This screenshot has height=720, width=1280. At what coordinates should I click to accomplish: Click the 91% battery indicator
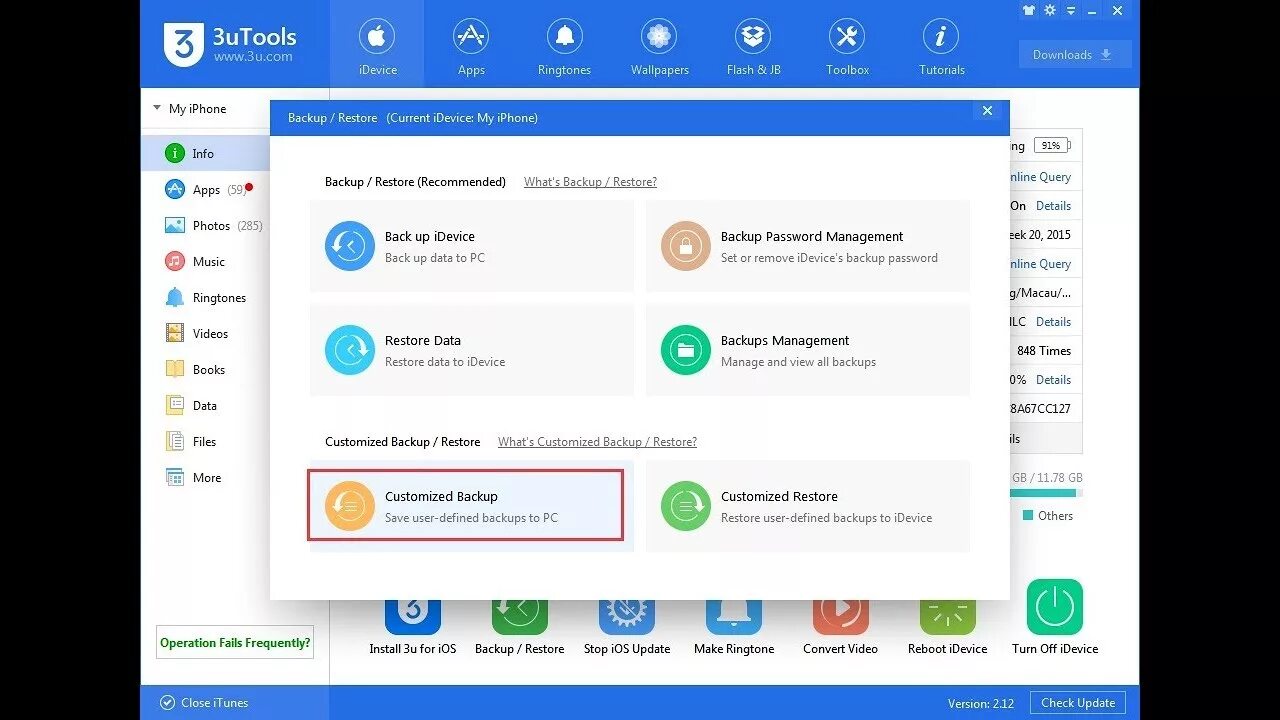pos(1052,146)
